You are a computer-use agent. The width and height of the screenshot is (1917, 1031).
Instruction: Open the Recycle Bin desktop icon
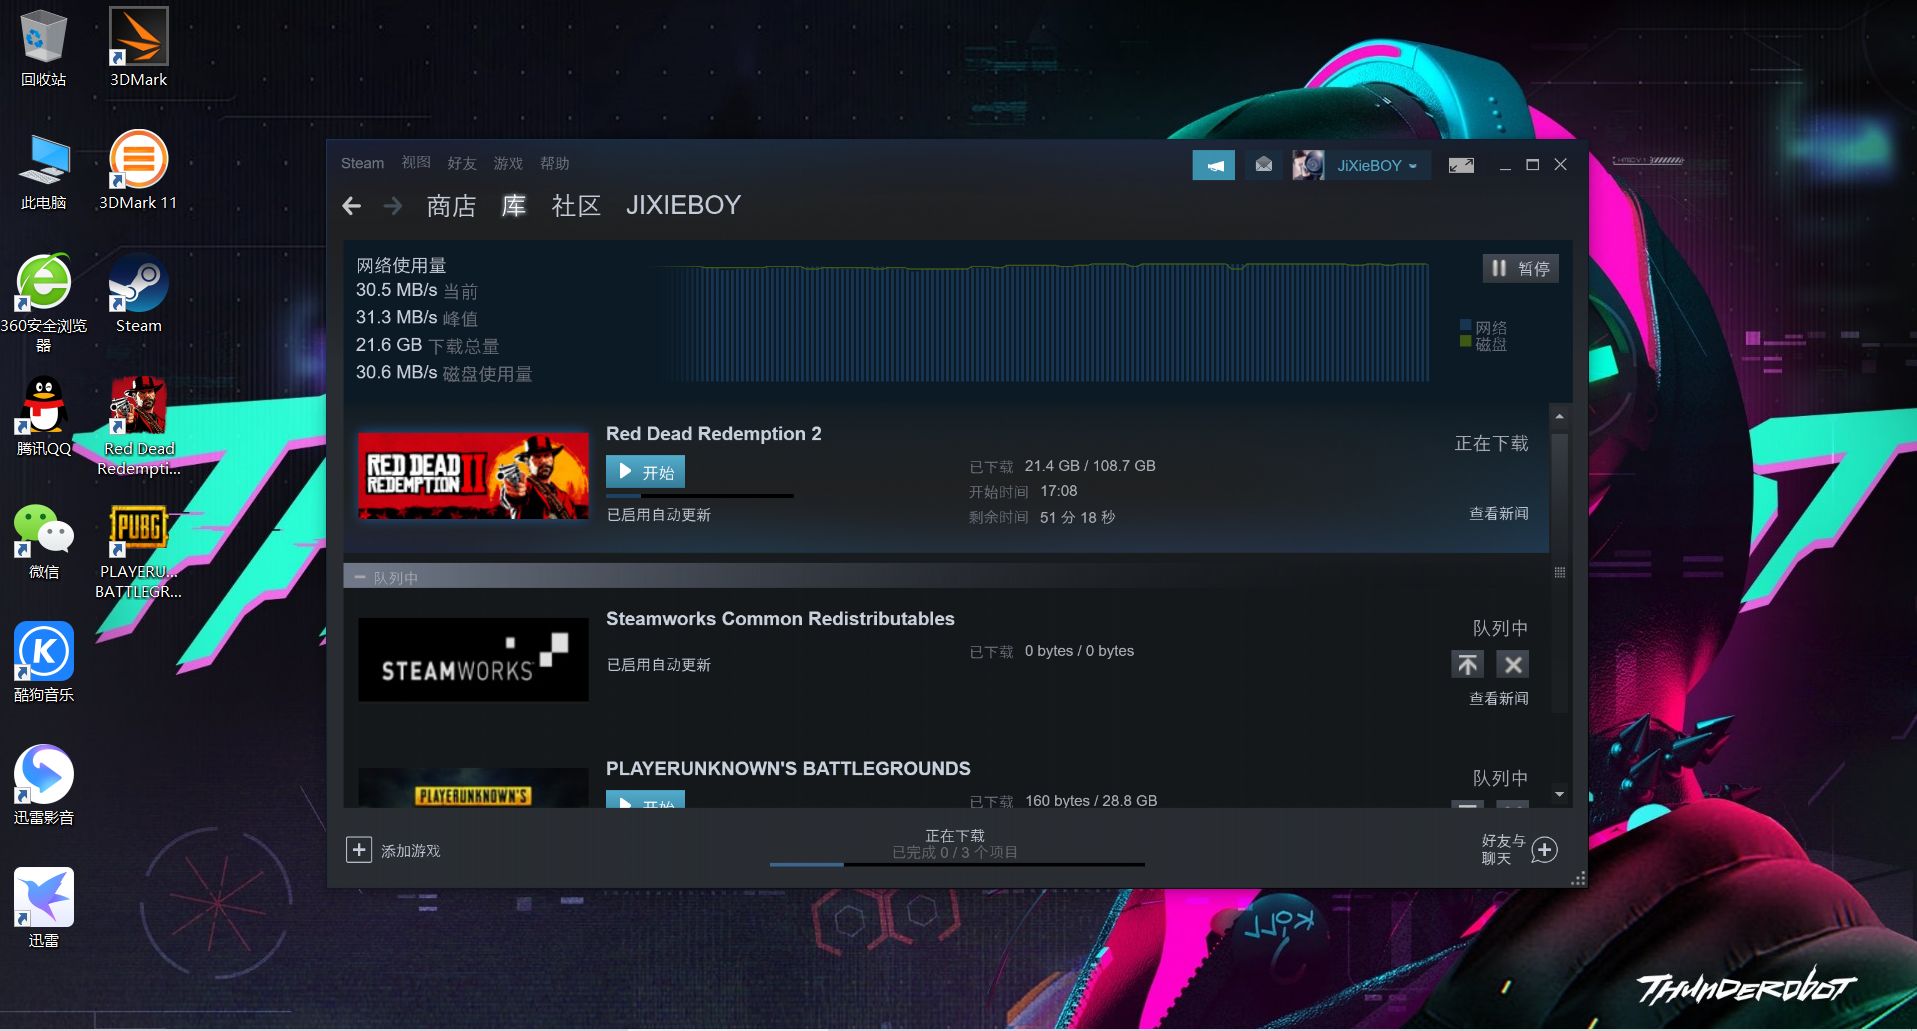tap(43, 47)
